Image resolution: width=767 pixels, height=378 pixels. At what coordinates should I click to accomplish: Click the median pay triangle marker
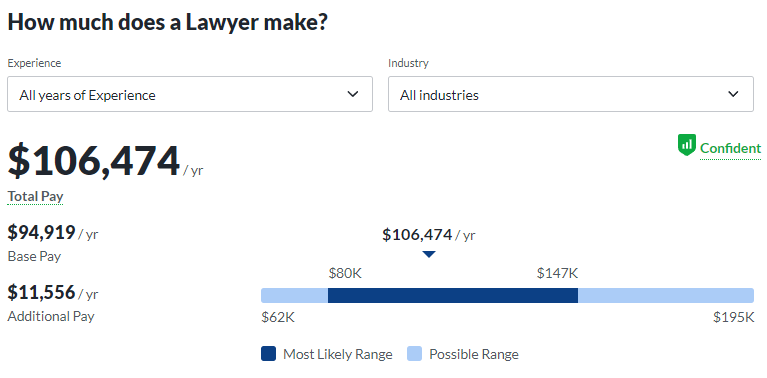point(429,254)
